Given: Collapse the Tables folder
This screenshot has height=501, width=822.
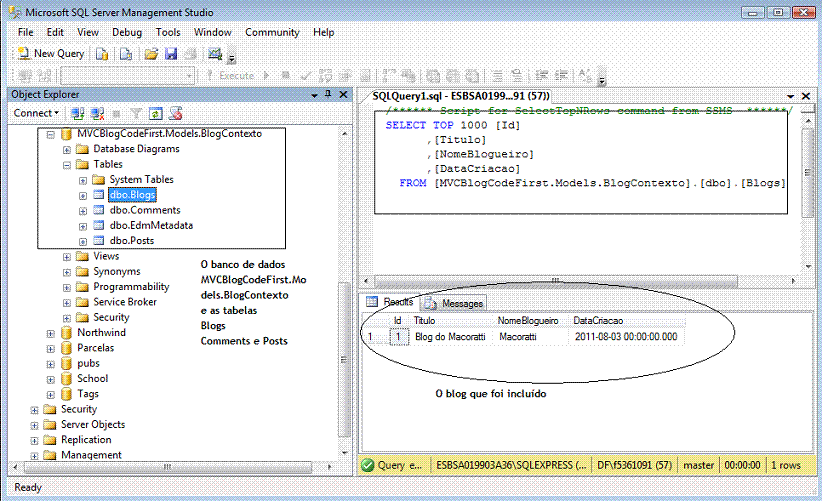Looking at the screenshot, I should click(67, 165).
